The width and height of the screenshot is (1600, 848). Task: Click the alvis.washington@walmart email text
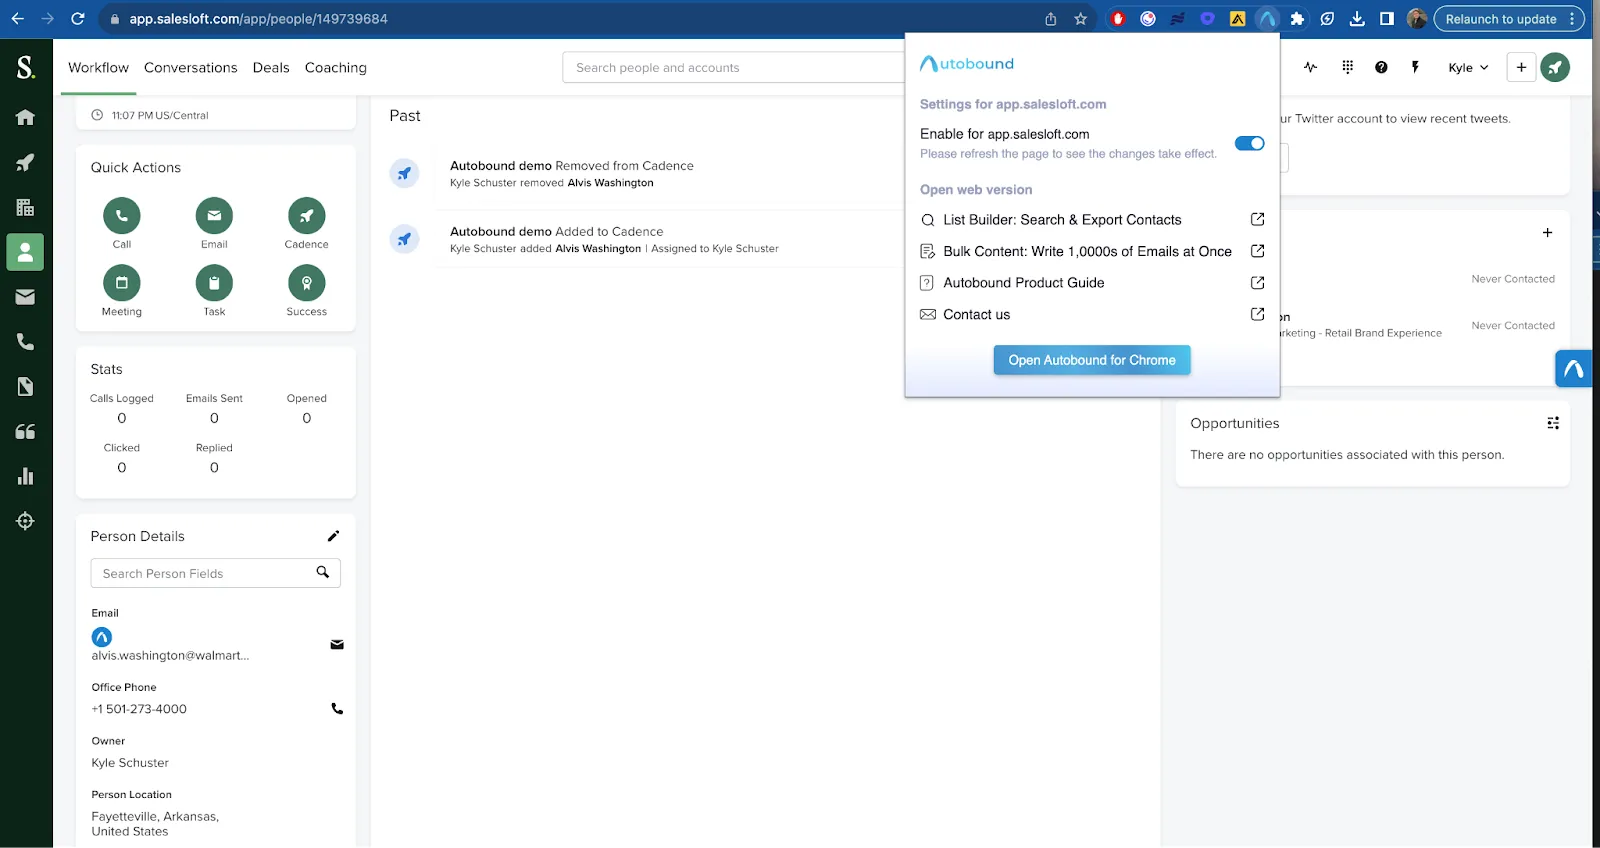tap(170, 656)
